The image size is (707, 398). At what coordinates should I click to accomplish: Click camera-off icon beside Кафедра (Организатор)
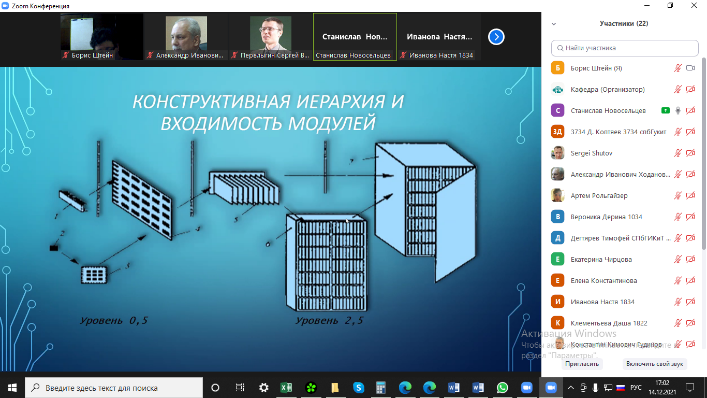[690, 89]
